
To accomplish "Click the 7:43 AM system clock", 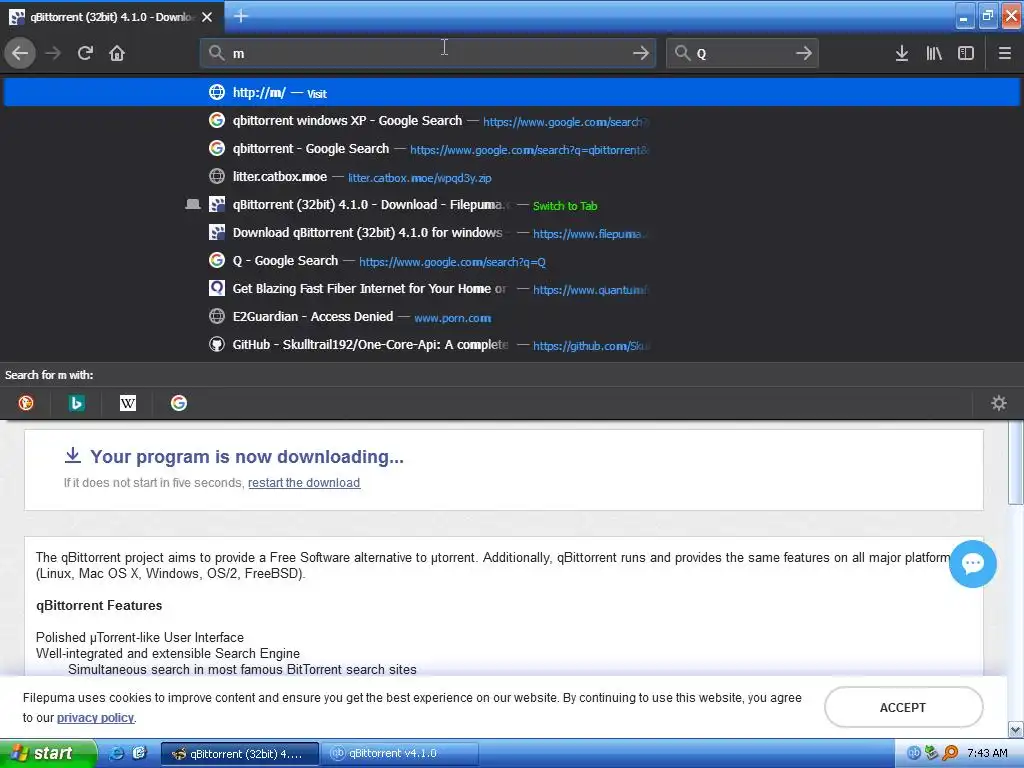I will (x=987, y=754).
